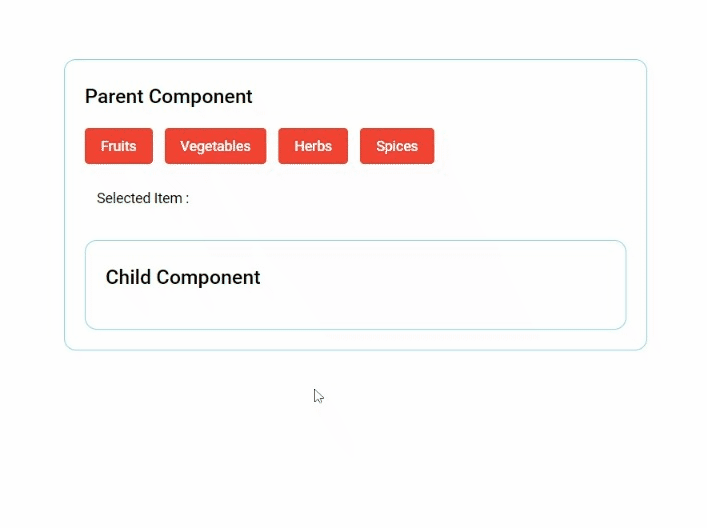Click the "Parent Component" heading
The height and width of the screenshot is (528, 707).
(x=168, y=97)
